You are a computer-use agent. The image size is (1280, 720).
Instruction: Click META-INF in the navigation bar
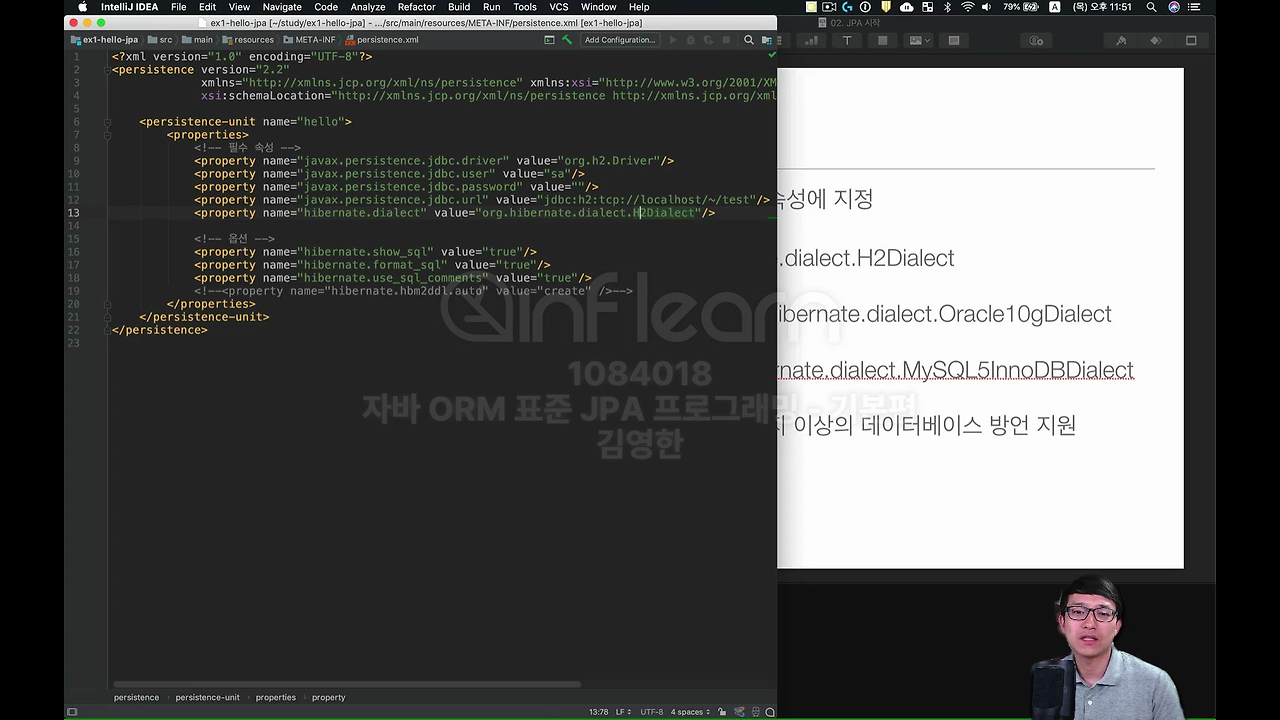click(309, 40)
